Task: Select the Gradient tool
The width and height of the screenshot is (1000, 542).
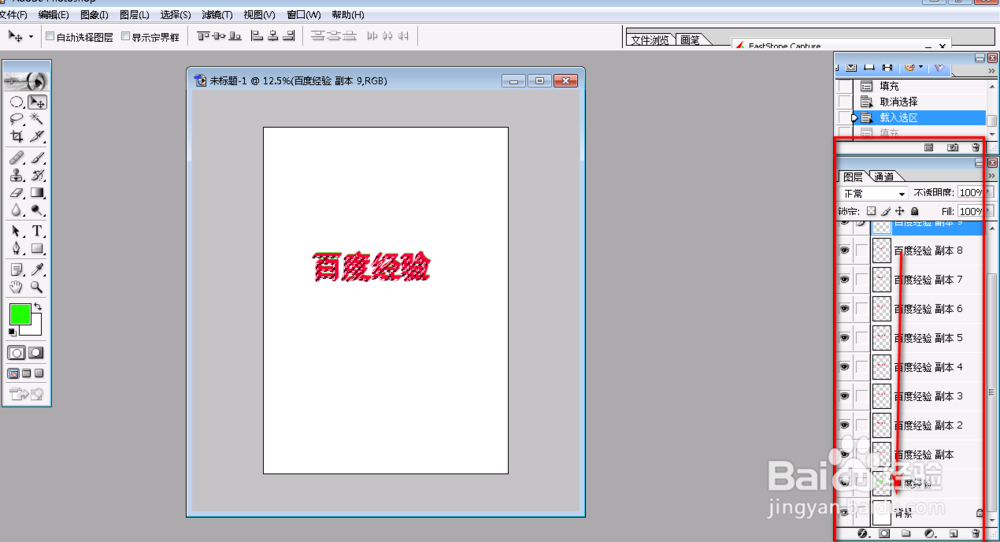Action: (37, 193)
